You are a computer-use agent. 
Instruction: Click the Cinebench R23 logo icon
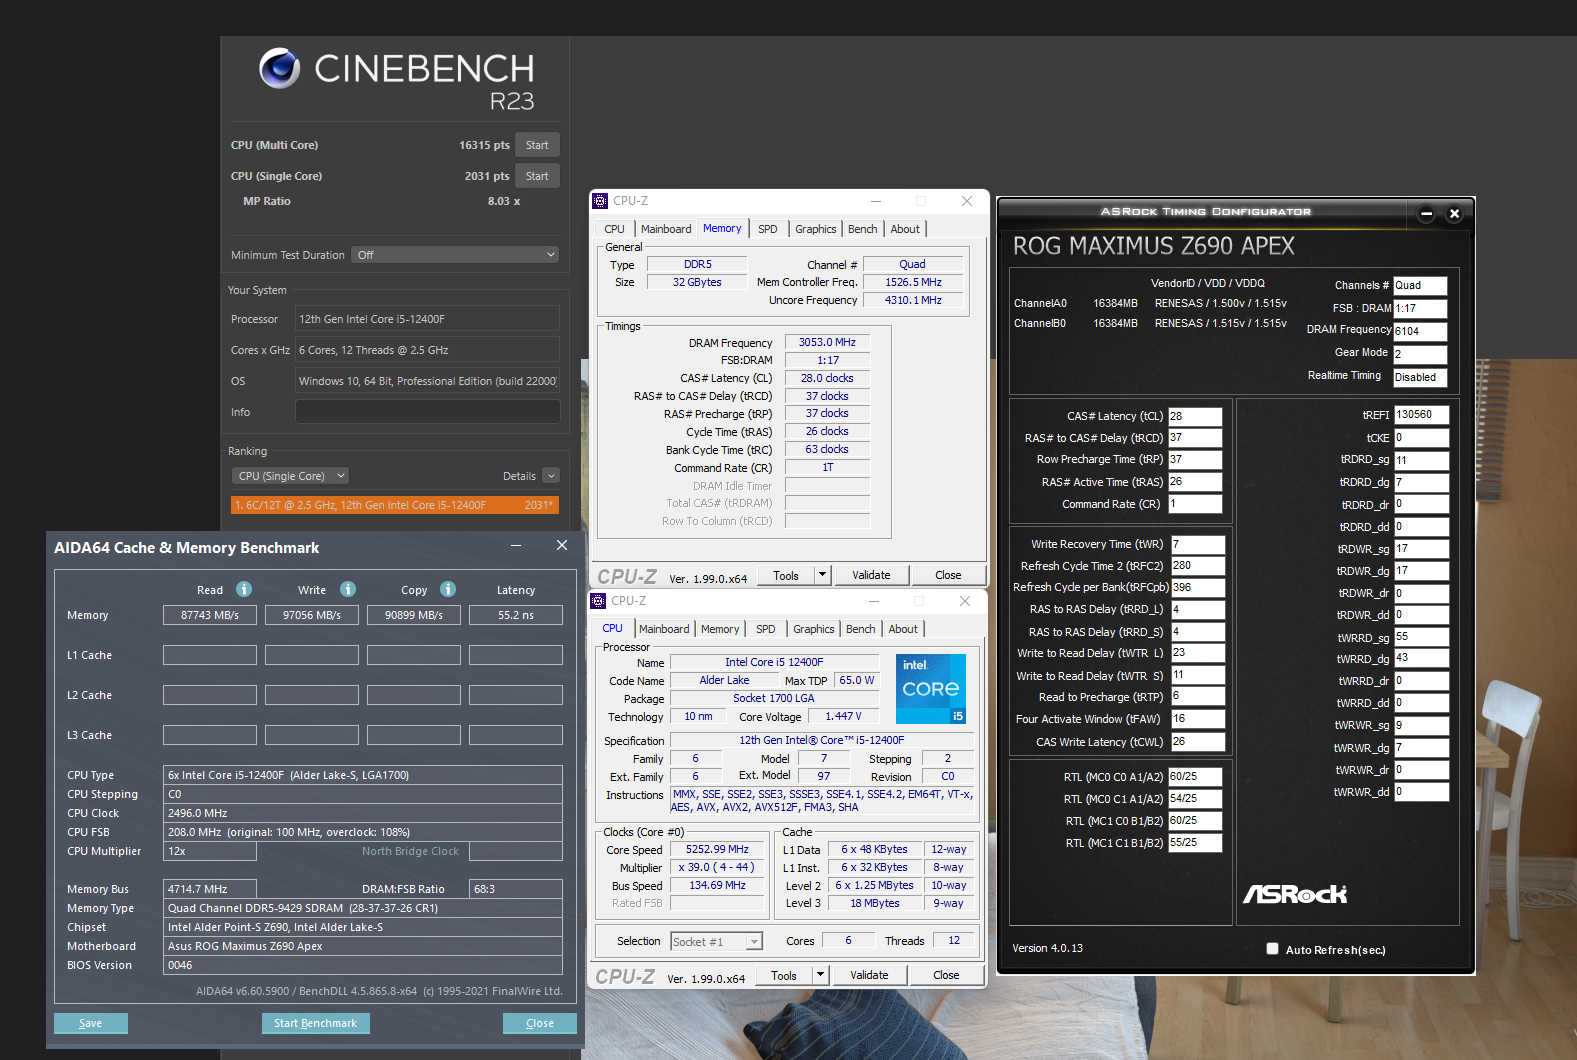pyautogui.click(x=279, y=68)
